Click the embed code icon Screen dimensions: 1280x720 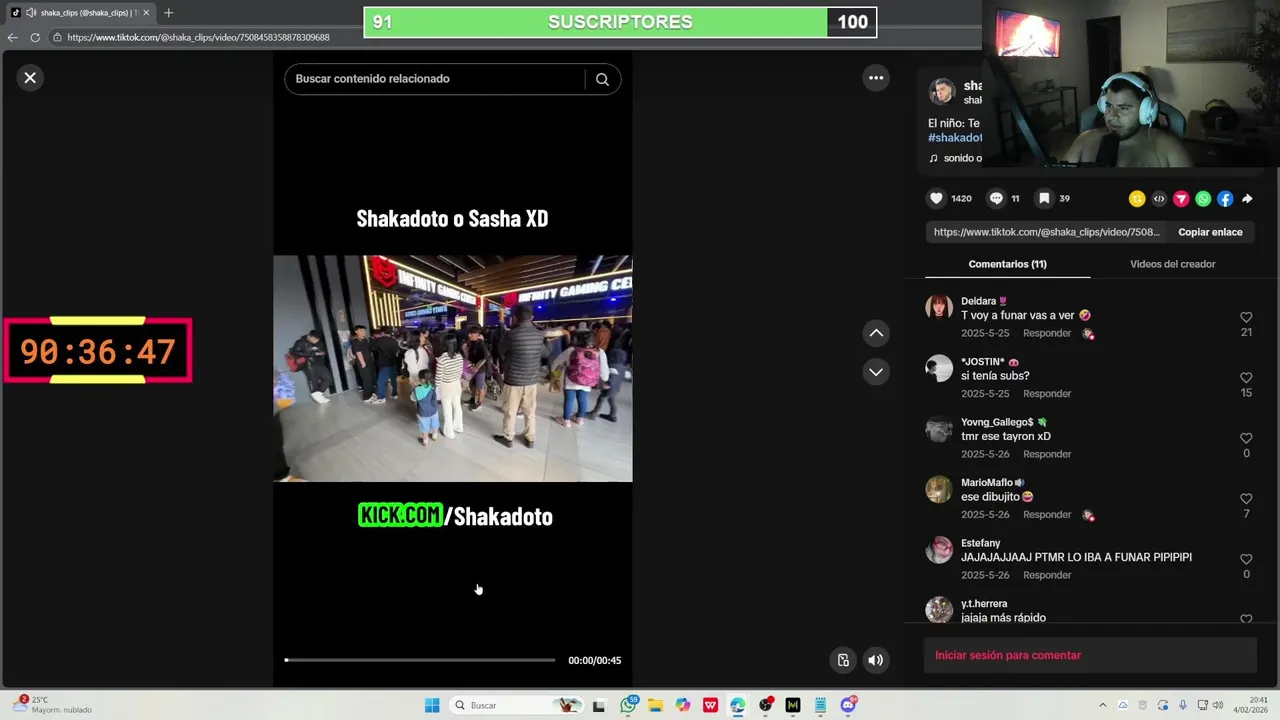coord(1159,199)
